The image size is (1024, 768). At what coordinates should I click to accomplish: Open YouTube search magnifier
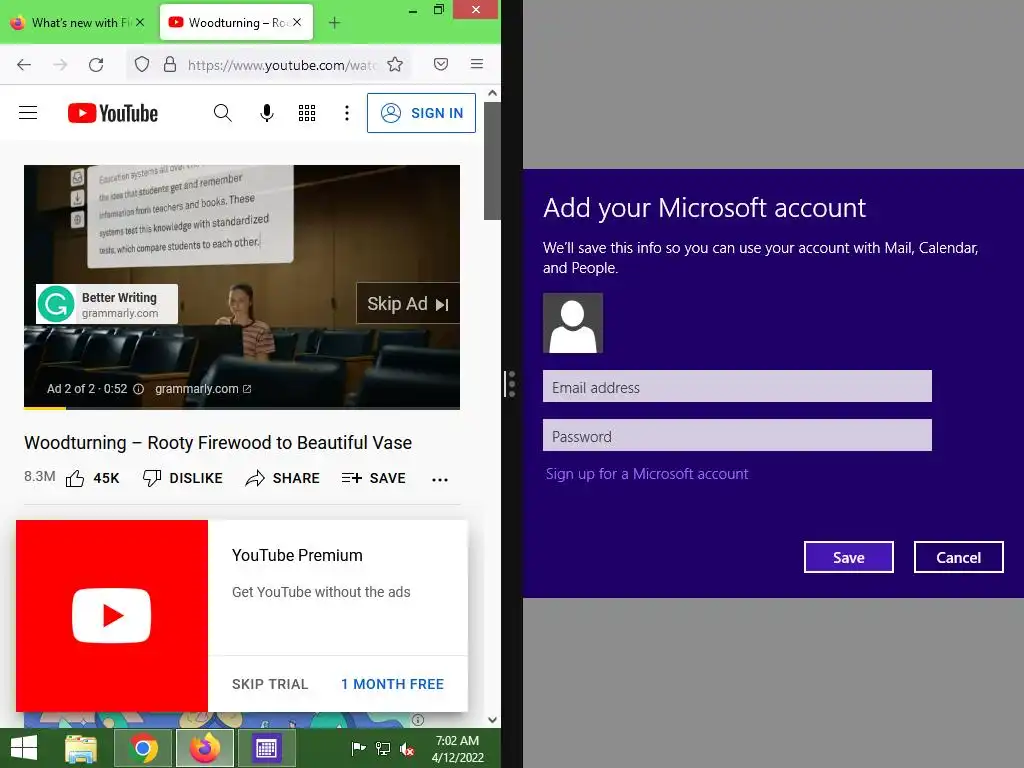point(223,113)
